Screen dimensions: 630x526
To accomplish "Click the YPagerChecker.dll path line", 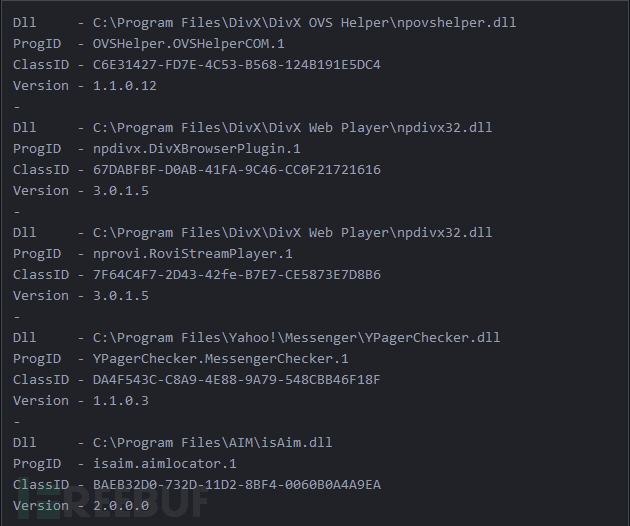I will 256,338.
